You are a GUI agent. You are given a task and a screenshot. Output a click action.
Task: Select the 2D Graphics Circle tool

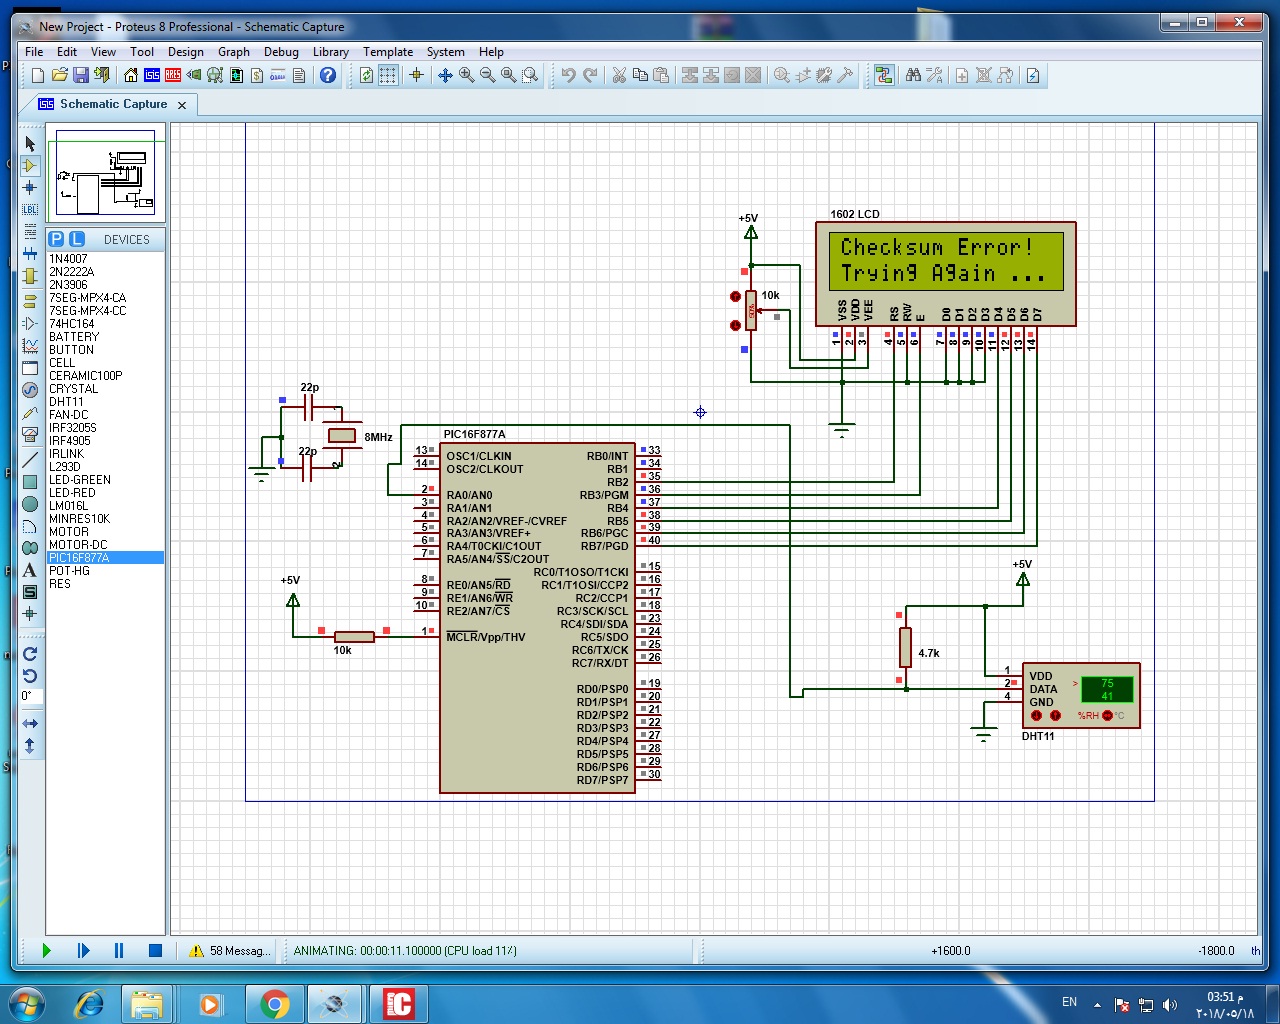tap(30, 504)
